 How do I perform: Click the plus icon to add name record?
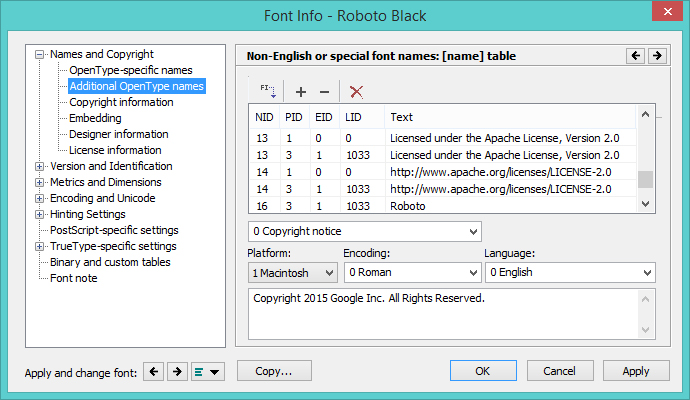(301, 92)
